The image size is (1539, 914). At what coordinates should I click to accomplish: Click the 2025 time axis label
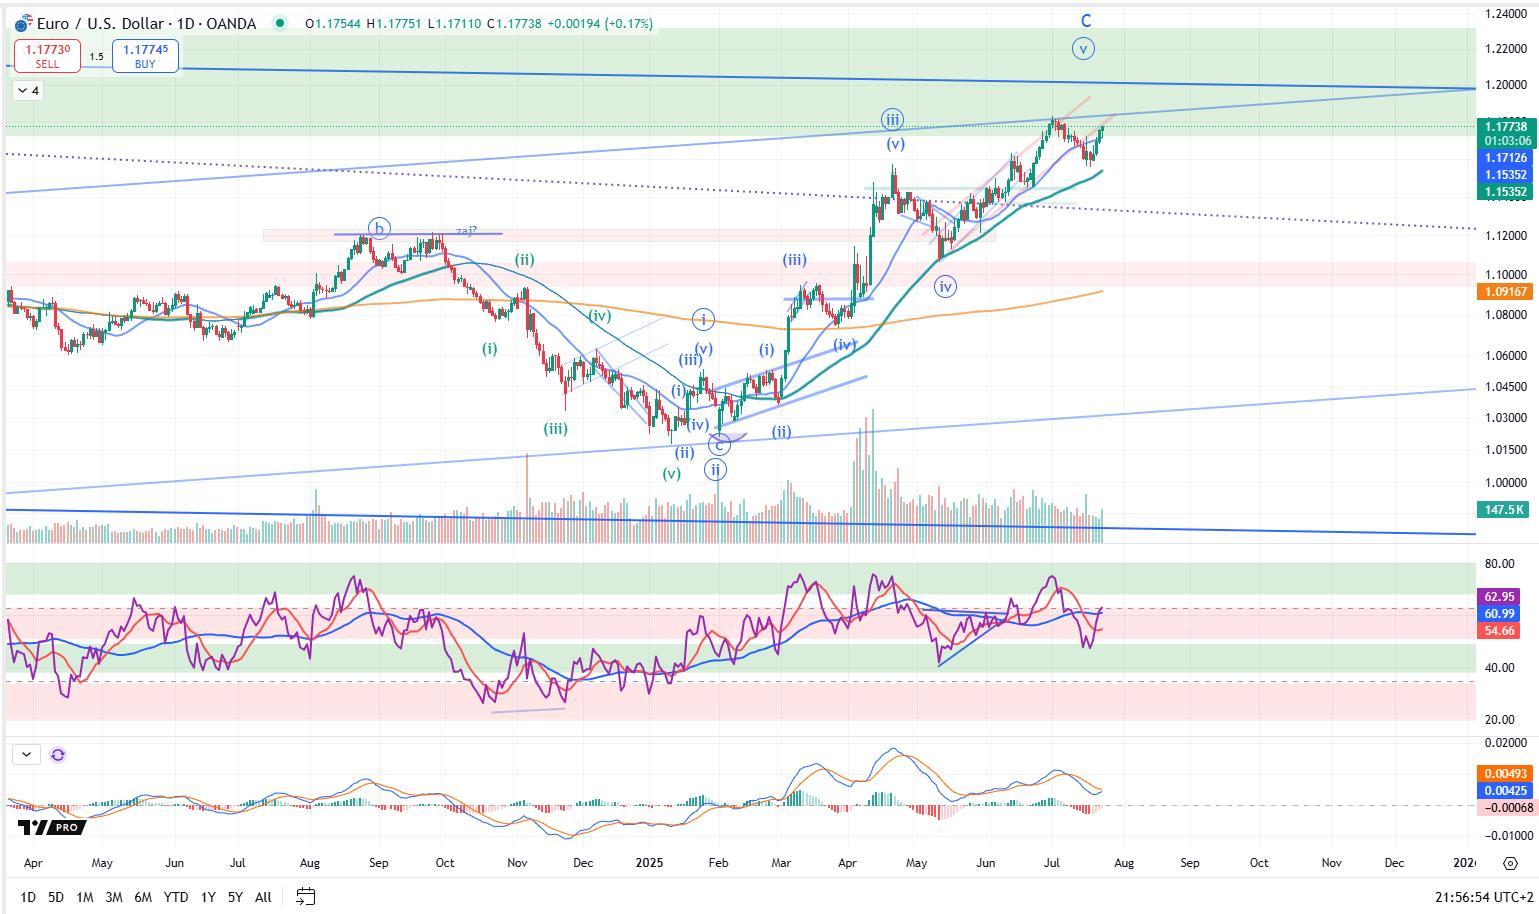coord(649,862)
